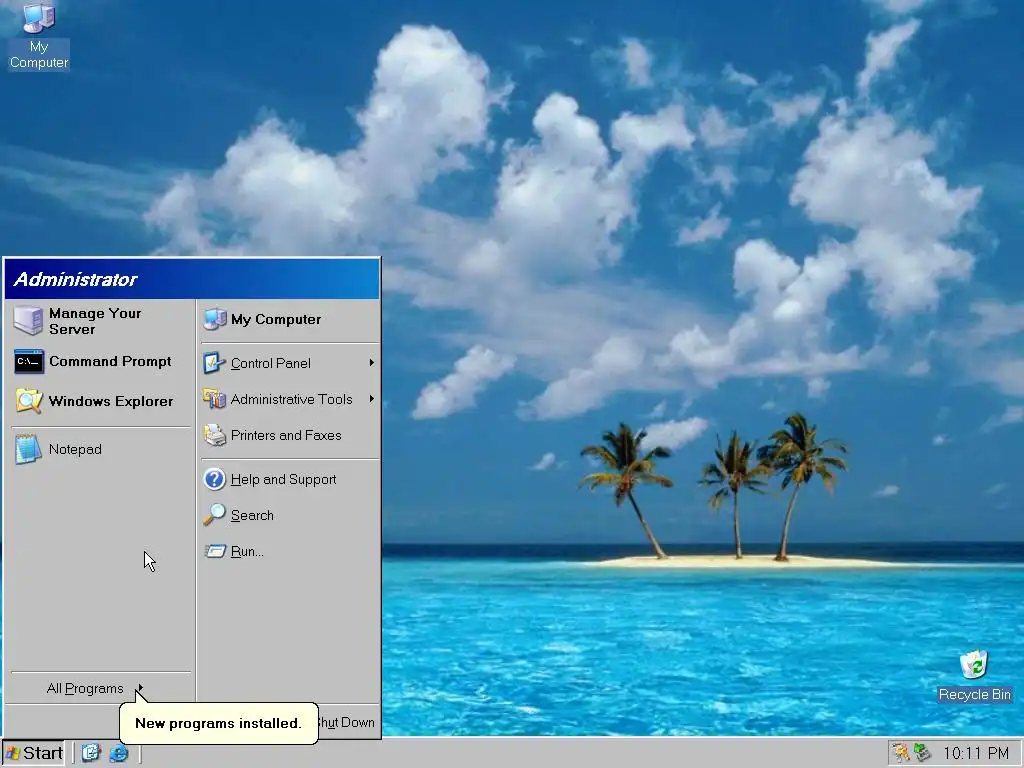1024x768 pixels.
Task: Click the Windows Explorer magnifier folder icon
Action: click(29, 401)
